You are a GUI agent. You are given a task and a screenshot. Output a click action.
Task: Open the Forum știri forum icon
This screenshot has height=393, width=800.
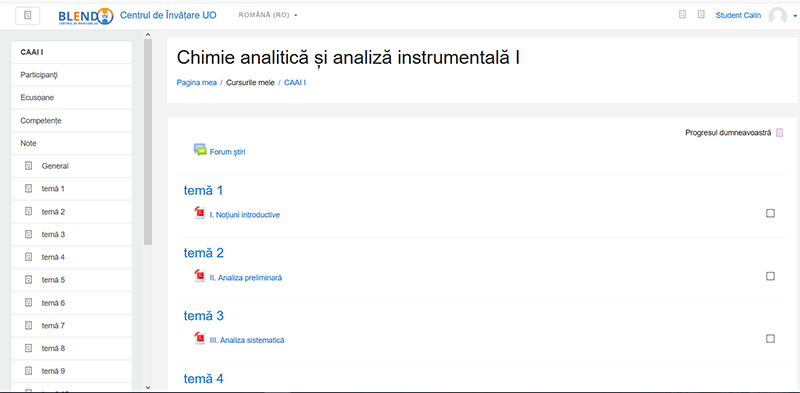click(199, 150)
